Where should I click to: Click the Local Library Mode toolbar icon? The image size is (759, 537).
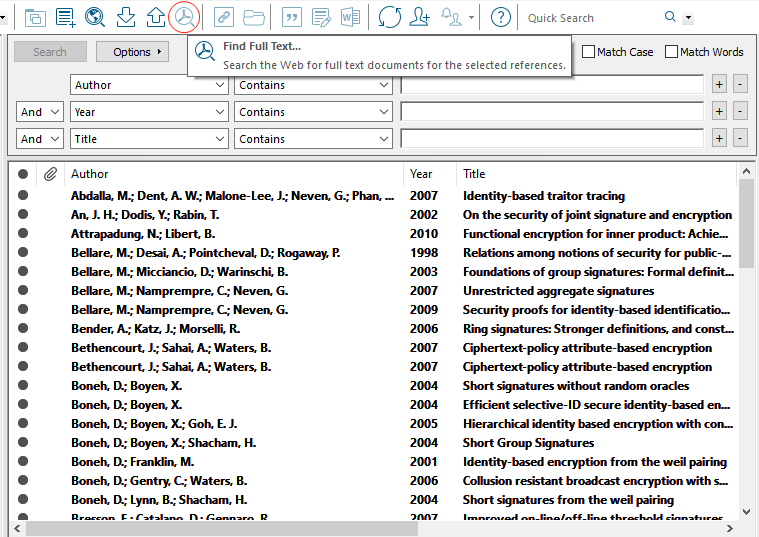35,18
